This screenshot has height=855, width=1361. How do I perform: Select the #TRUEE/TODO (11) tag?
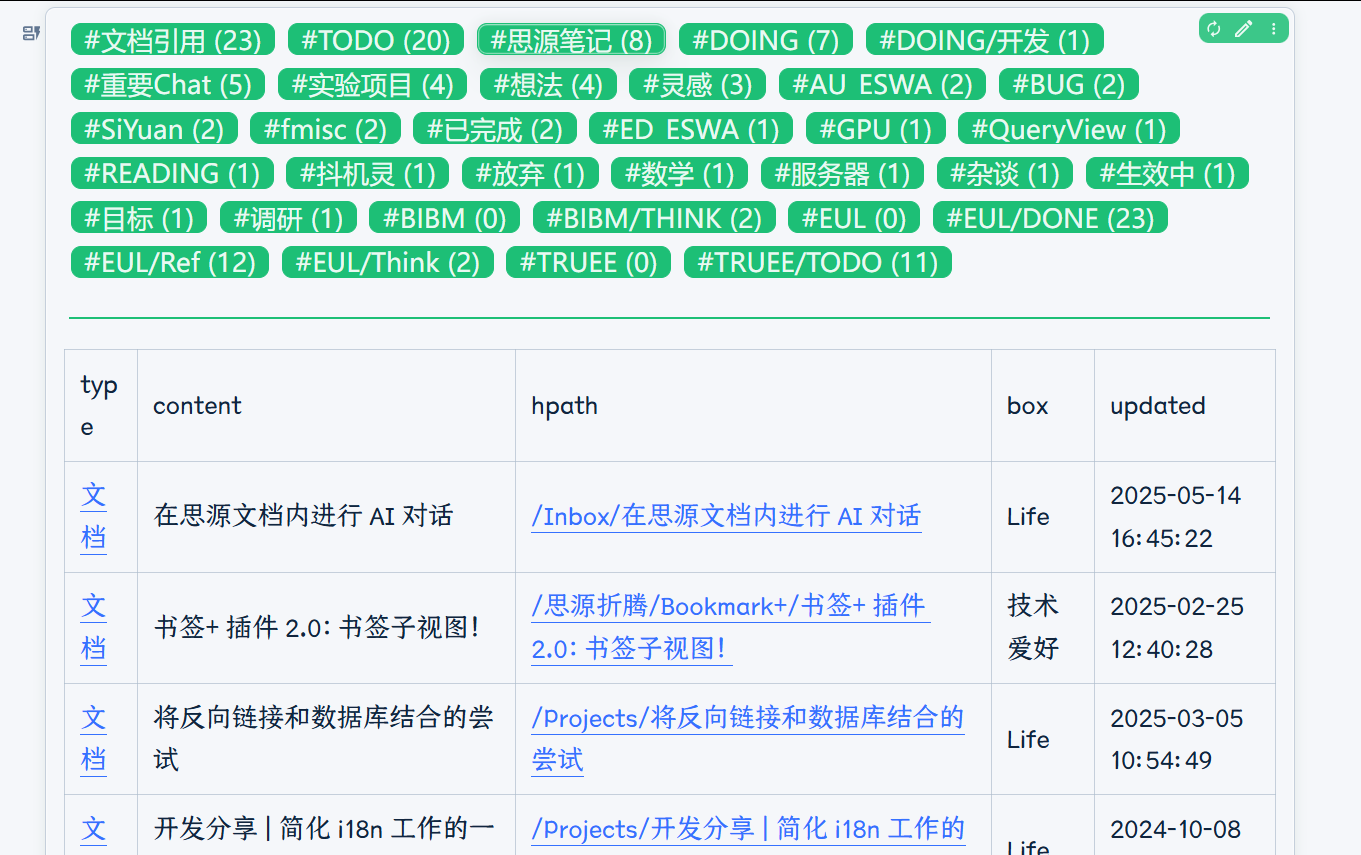pyautogui.click(x=817, y=262)
